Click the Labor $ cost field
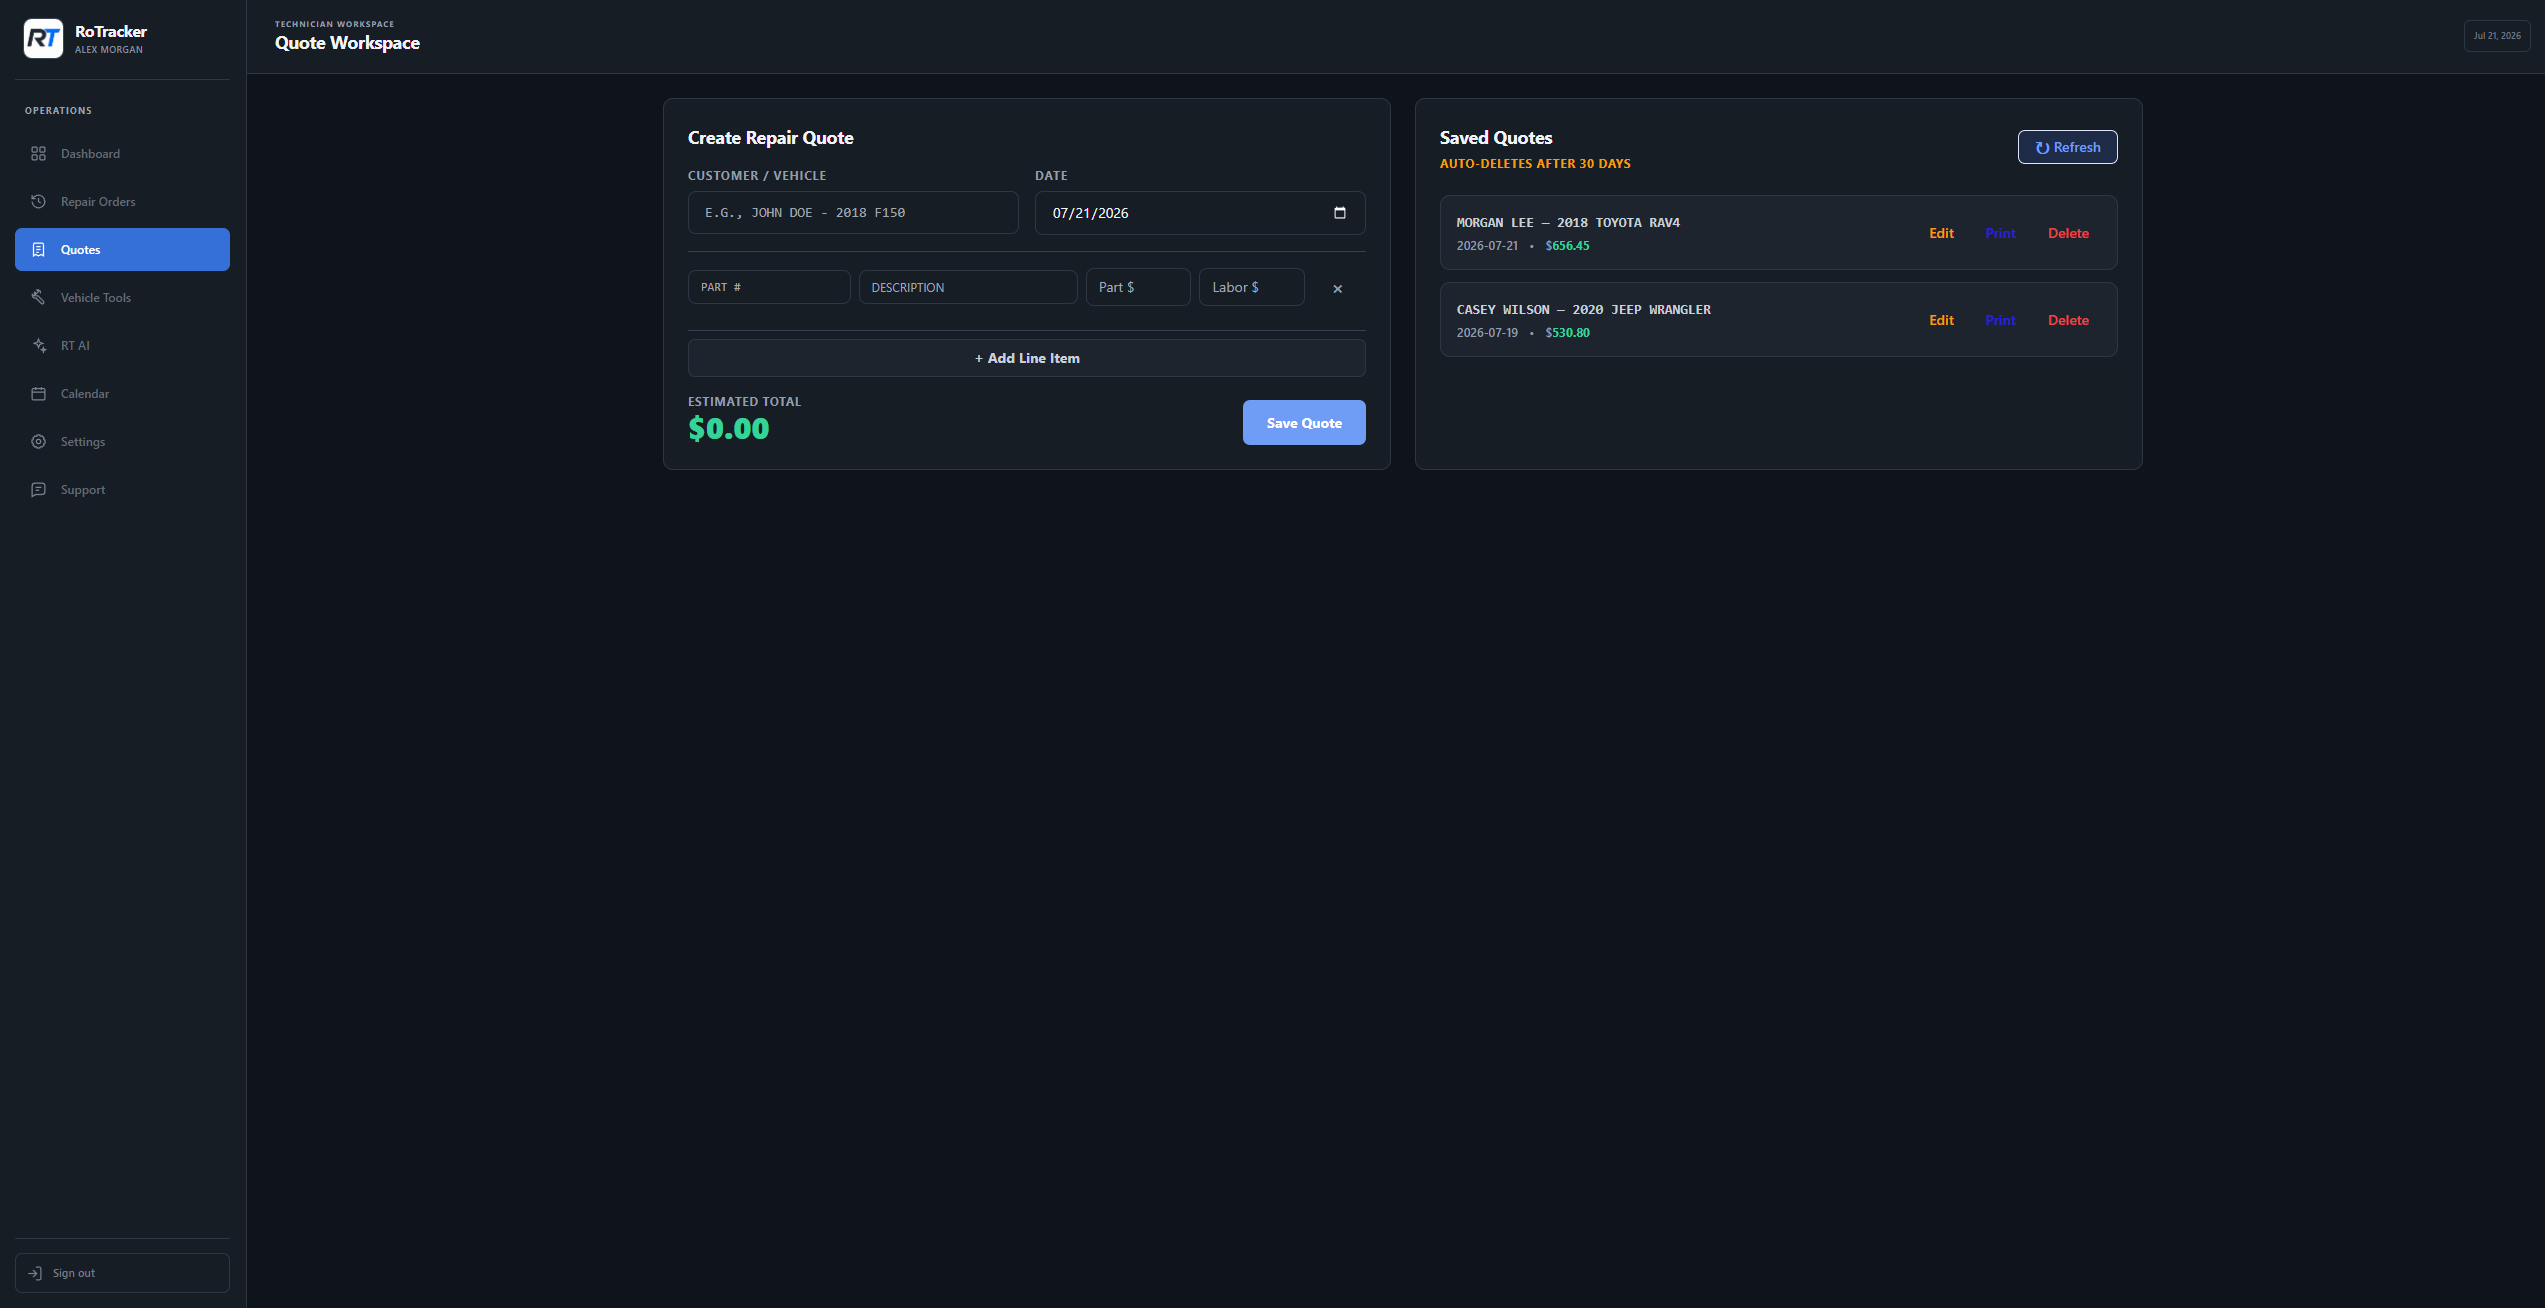 [1251, 287]
